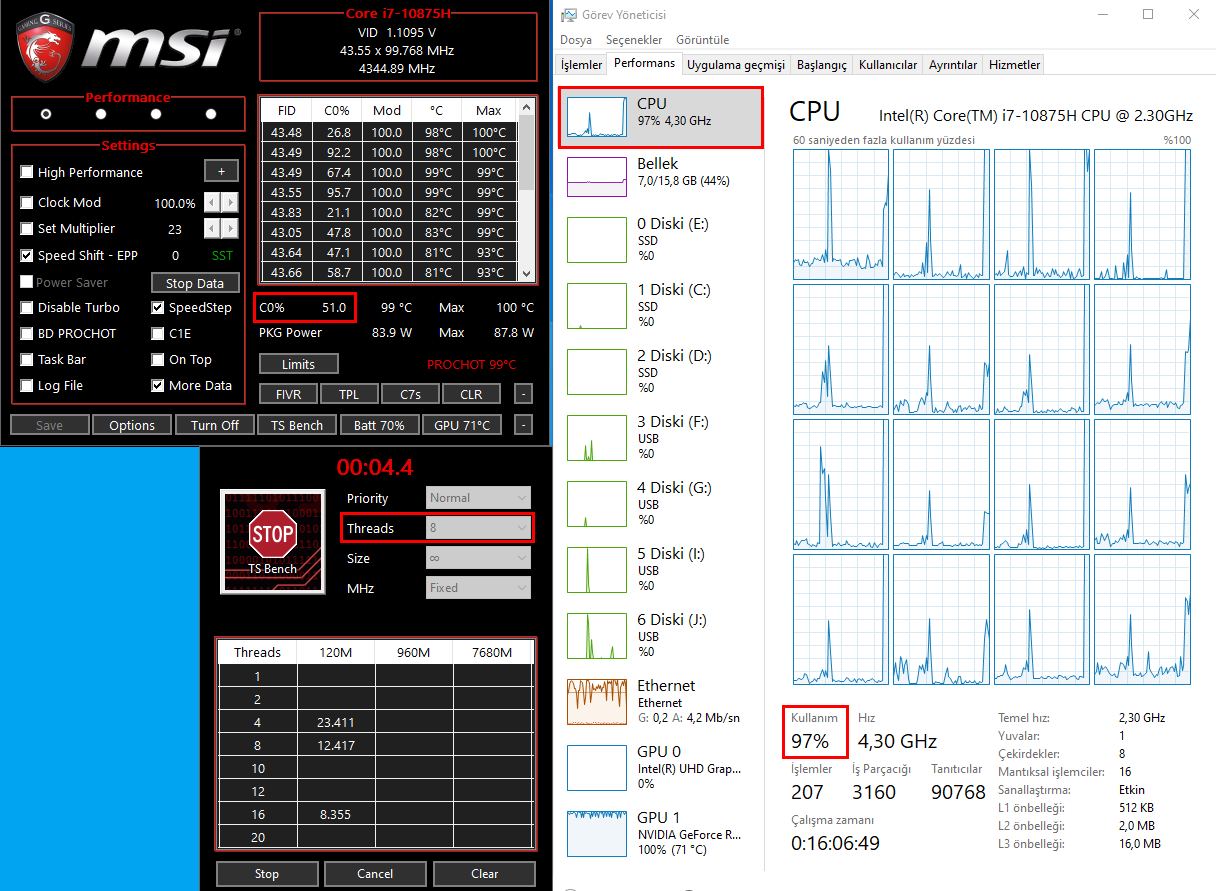Open the Threads dropdown in TS Bench
The height and width of the screenshot is (891, 1216).
pyautogui.click(x=479, y=527)
